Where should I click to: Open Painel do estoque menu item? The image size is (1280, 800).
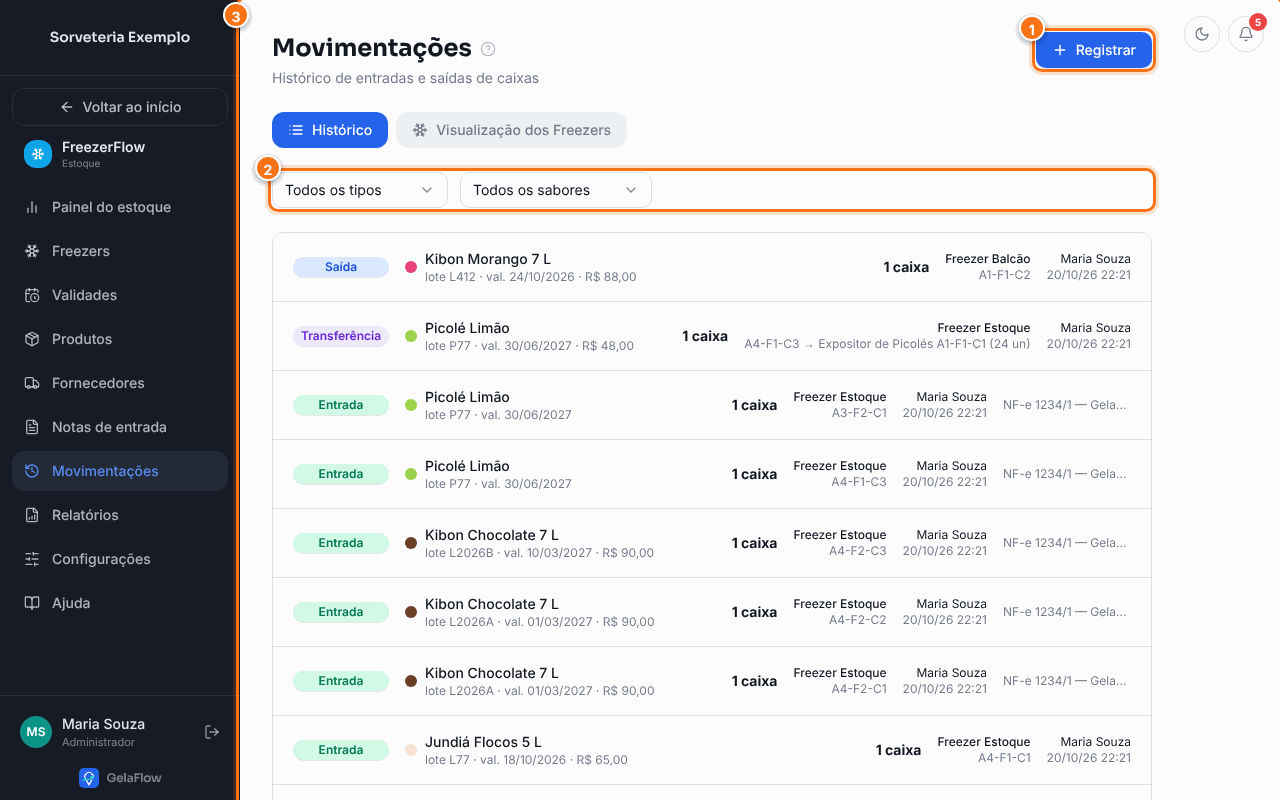(120, 207)
